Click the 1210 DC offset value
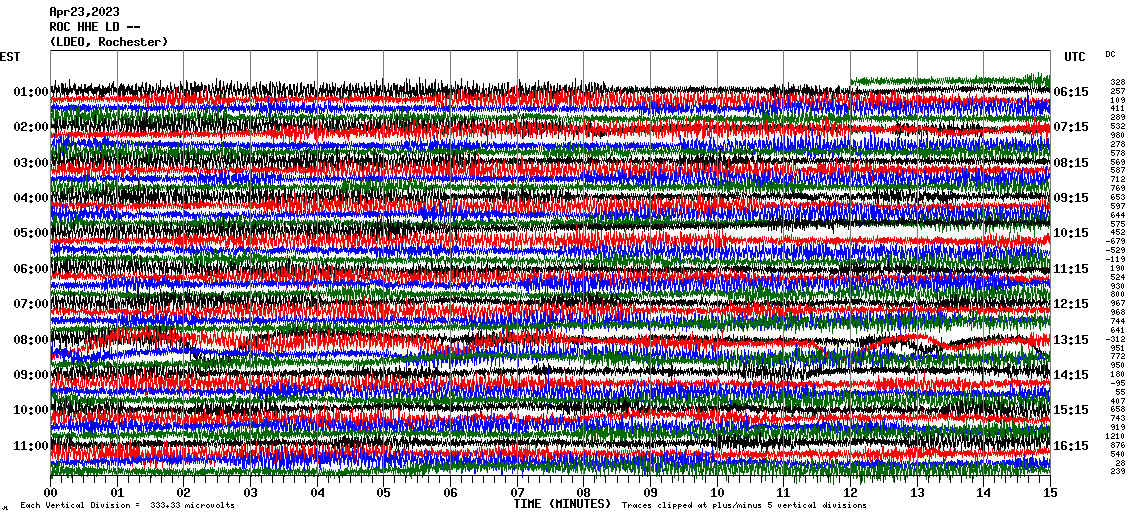 pyautogui.click(x=1117, y=437)
